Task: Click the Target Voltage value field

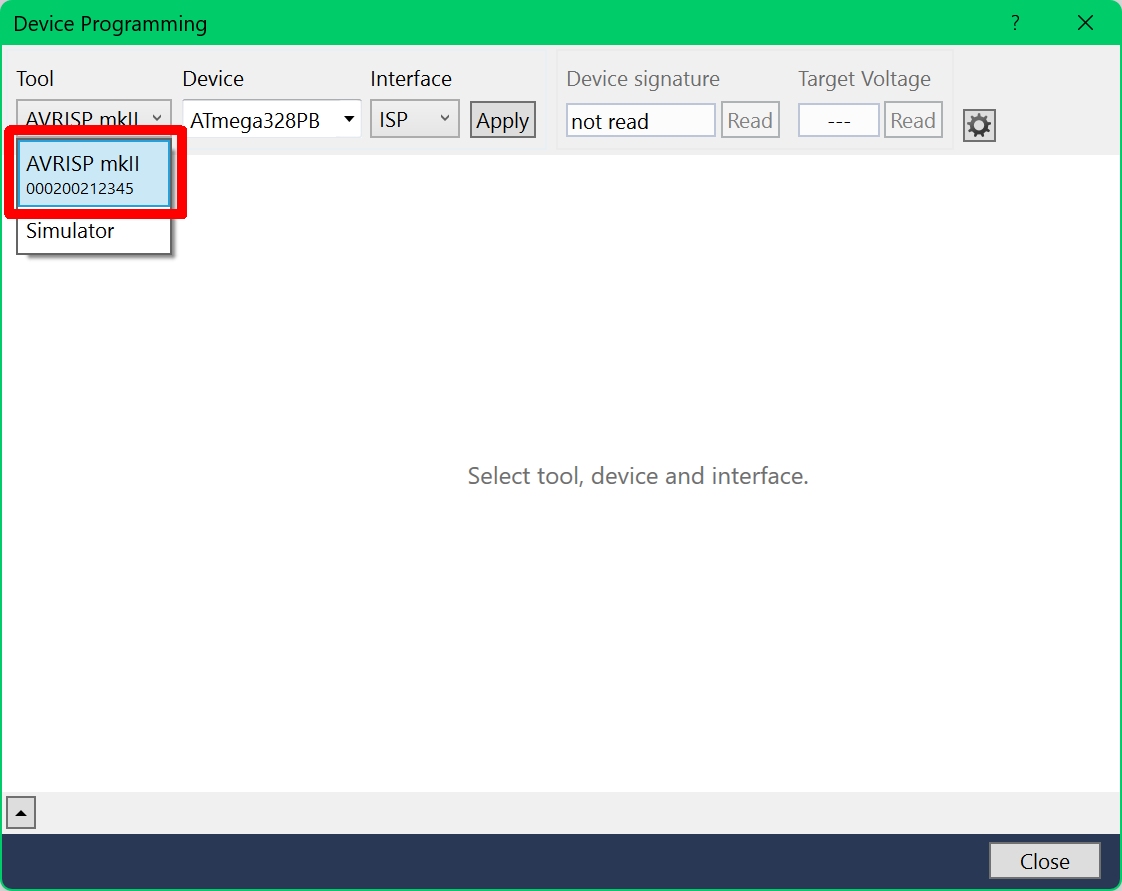Action: [x=839, y=120]
